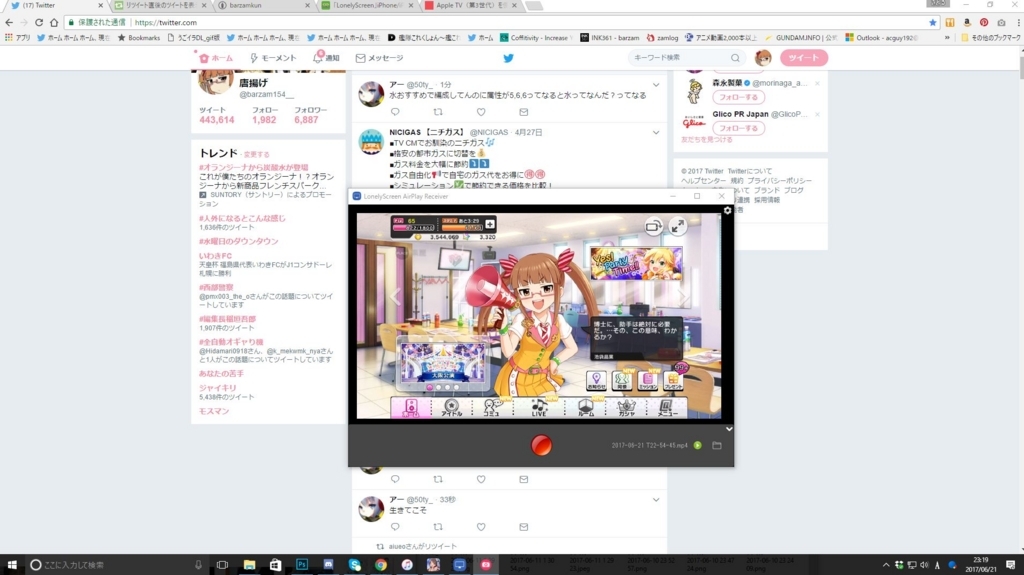Viewport: 1024px width, 575px height.
Task: Tap the right arrow in the game room
Action: click(683, 297)
